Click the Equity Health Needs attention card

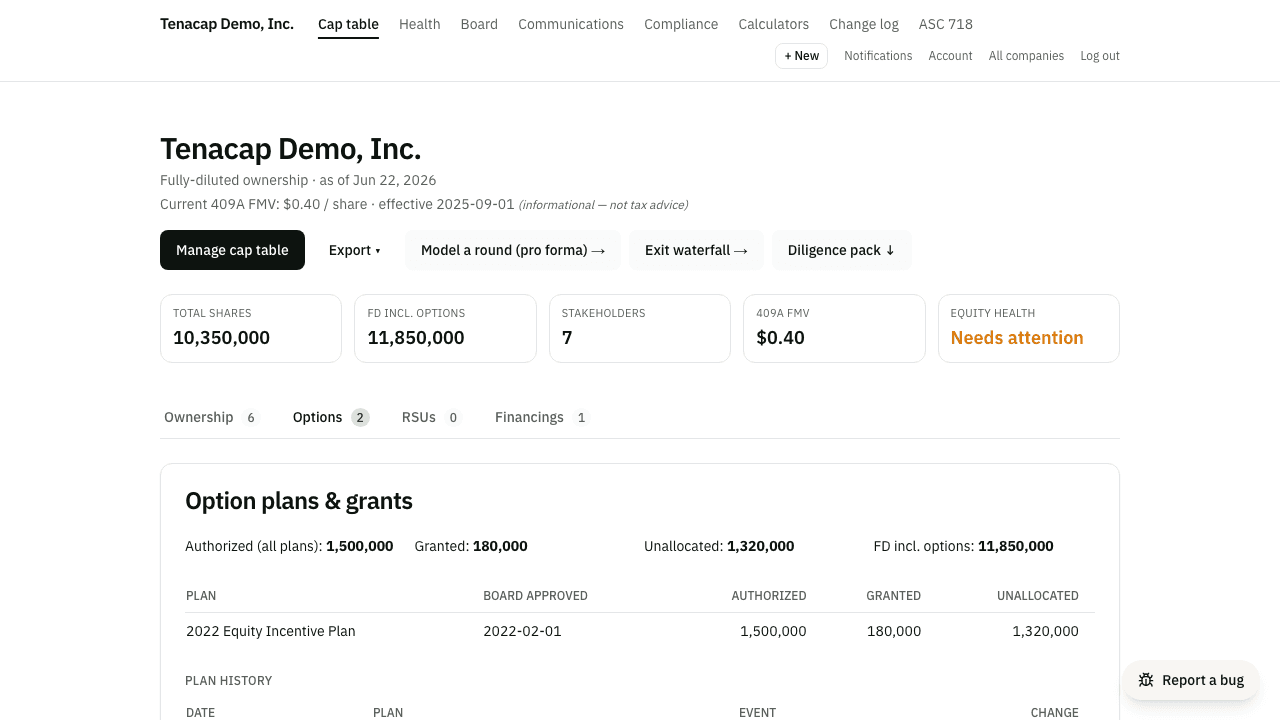[x=1028, y=328]
